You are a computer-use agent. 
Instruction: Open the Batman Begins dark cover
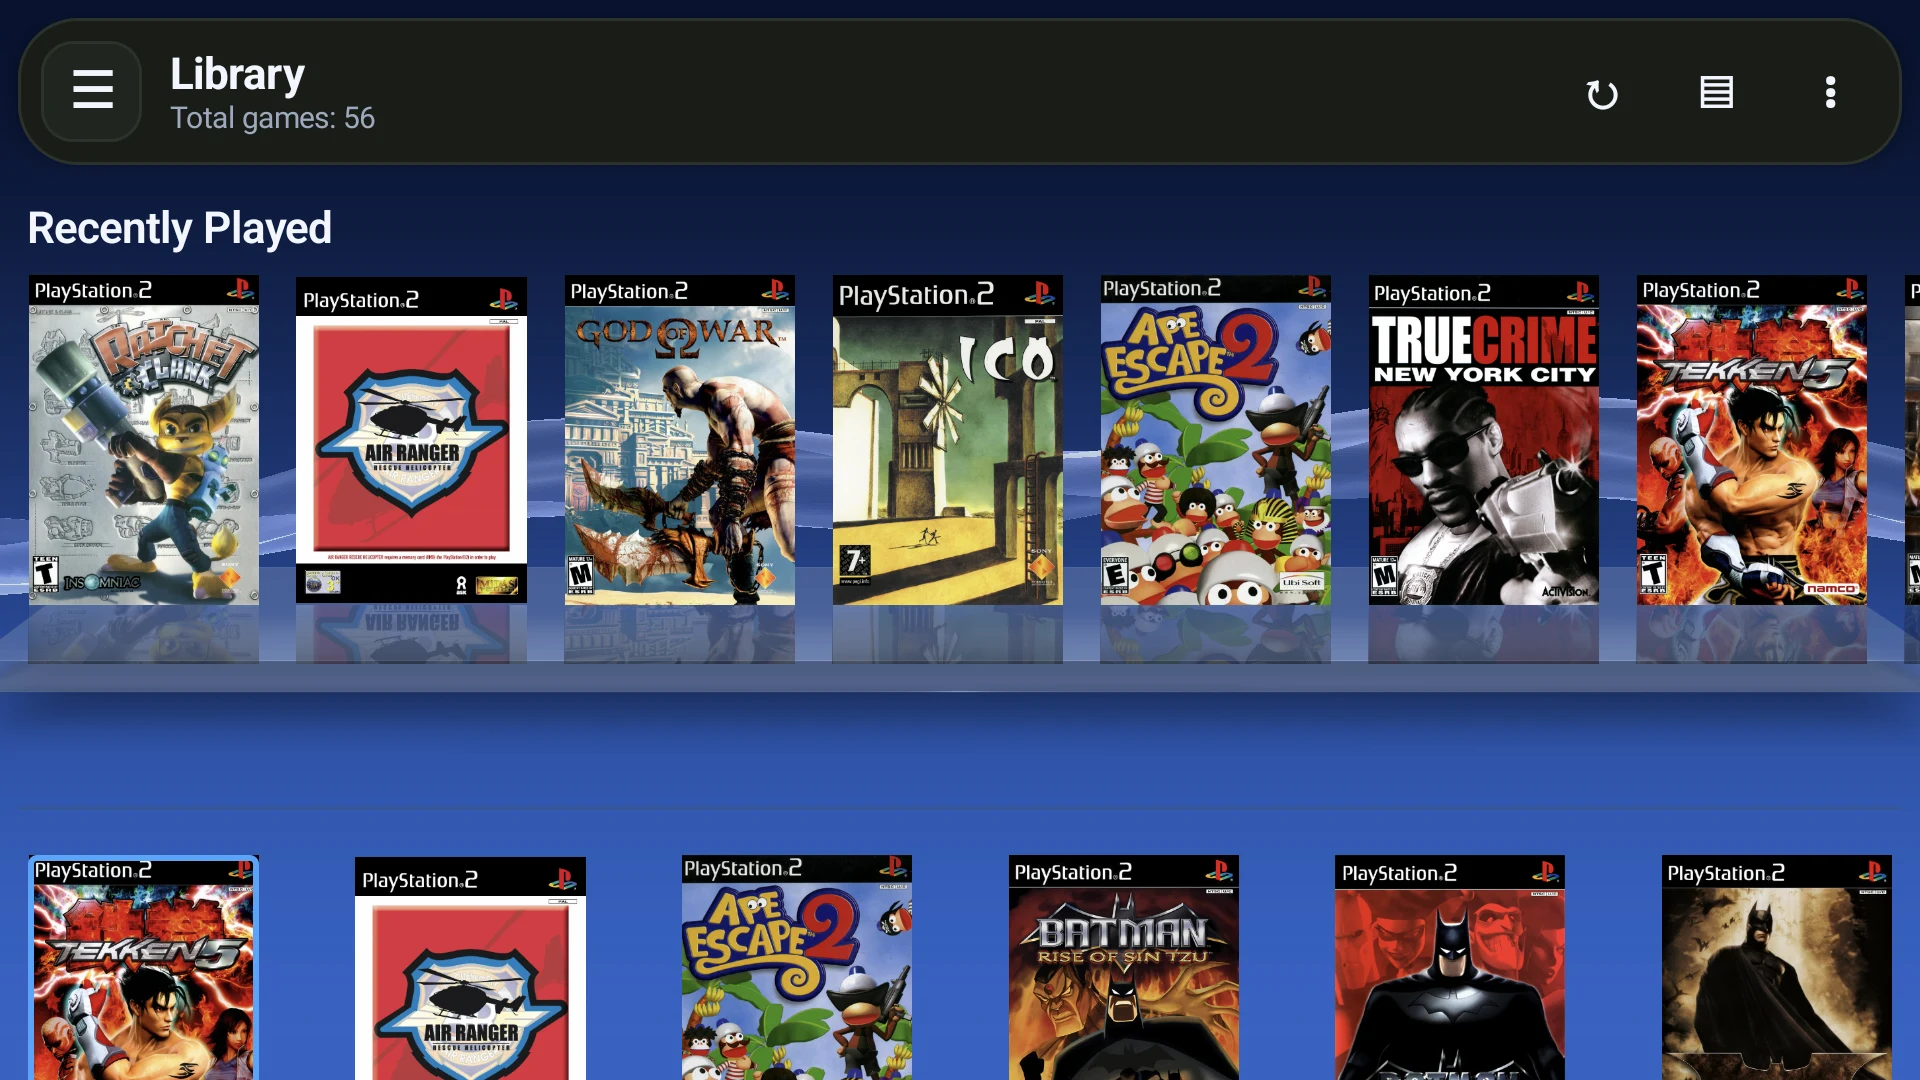coord(1777,967)
